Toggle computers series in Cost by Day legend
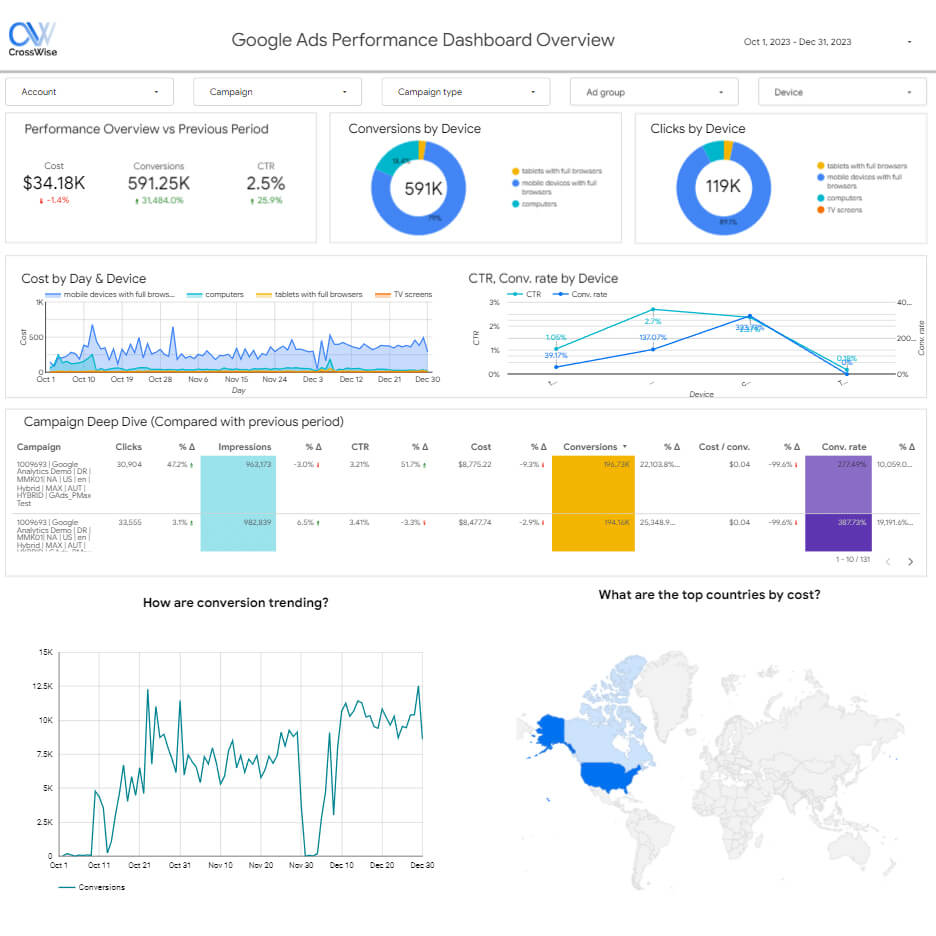The width and height of the screenshot is (936, 936). tap(194, 295)
